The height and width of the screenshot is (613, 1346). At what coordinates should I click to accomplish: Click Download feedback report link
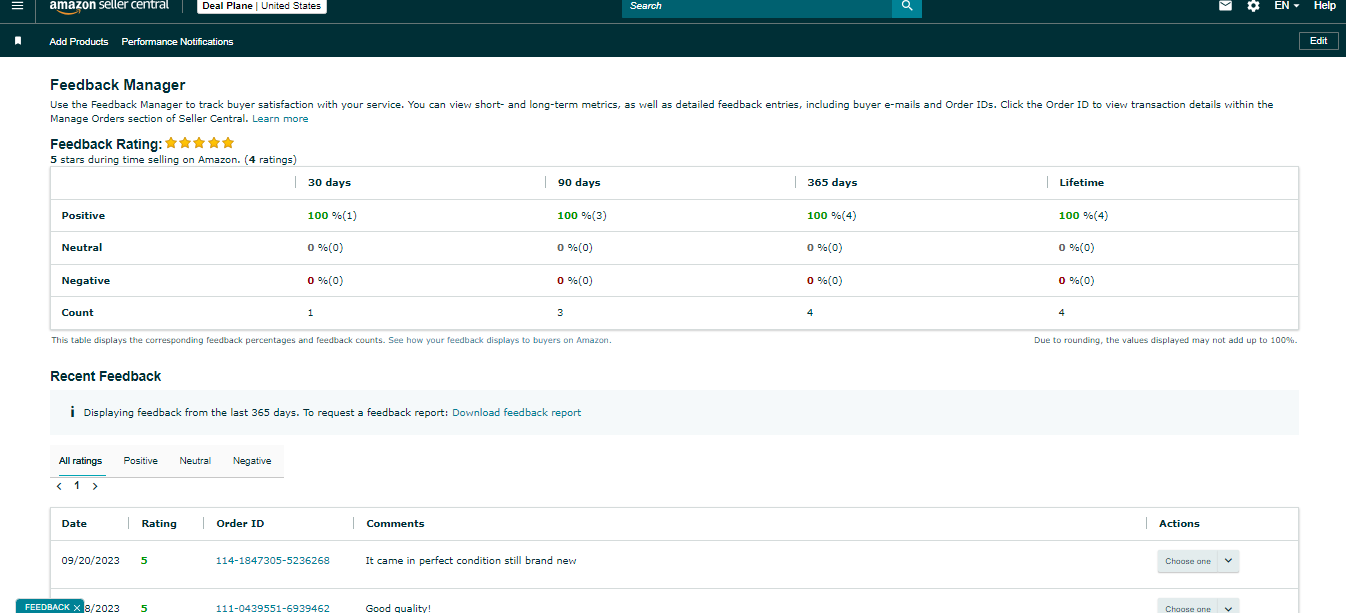[x=516, y=412]
